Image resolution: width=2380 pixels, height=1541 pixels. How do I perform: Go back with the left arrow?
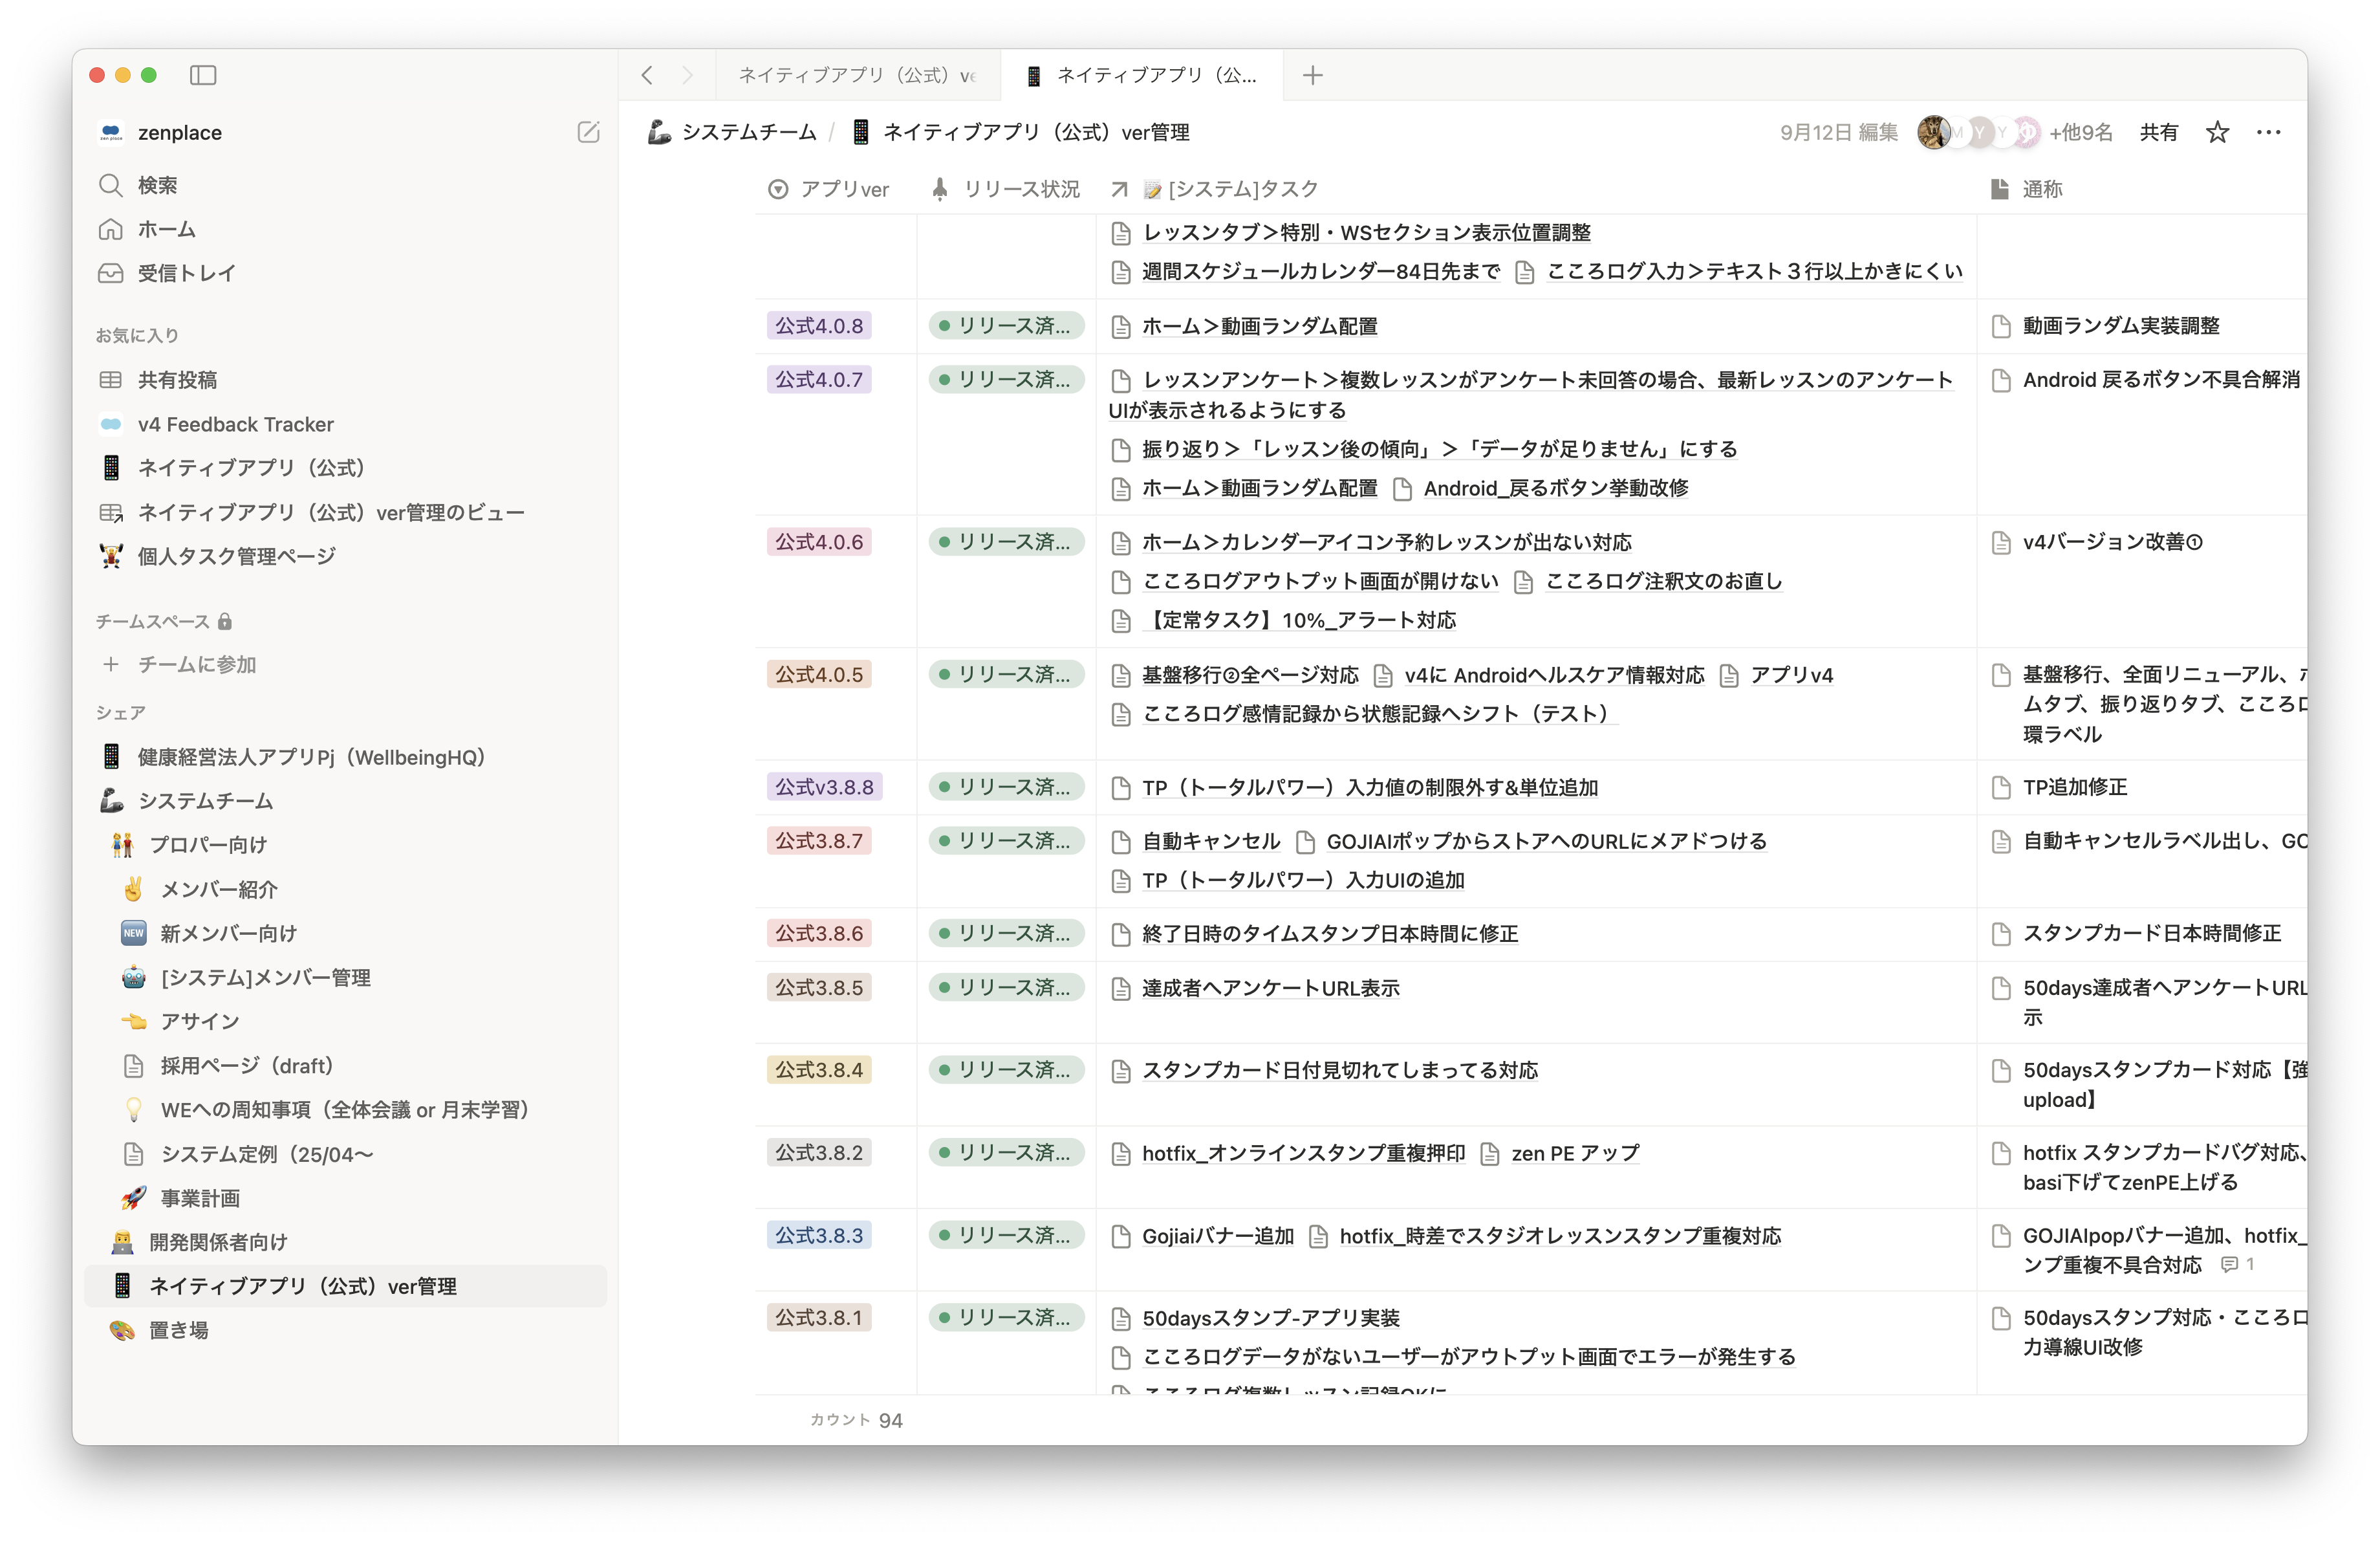point(647,75)
